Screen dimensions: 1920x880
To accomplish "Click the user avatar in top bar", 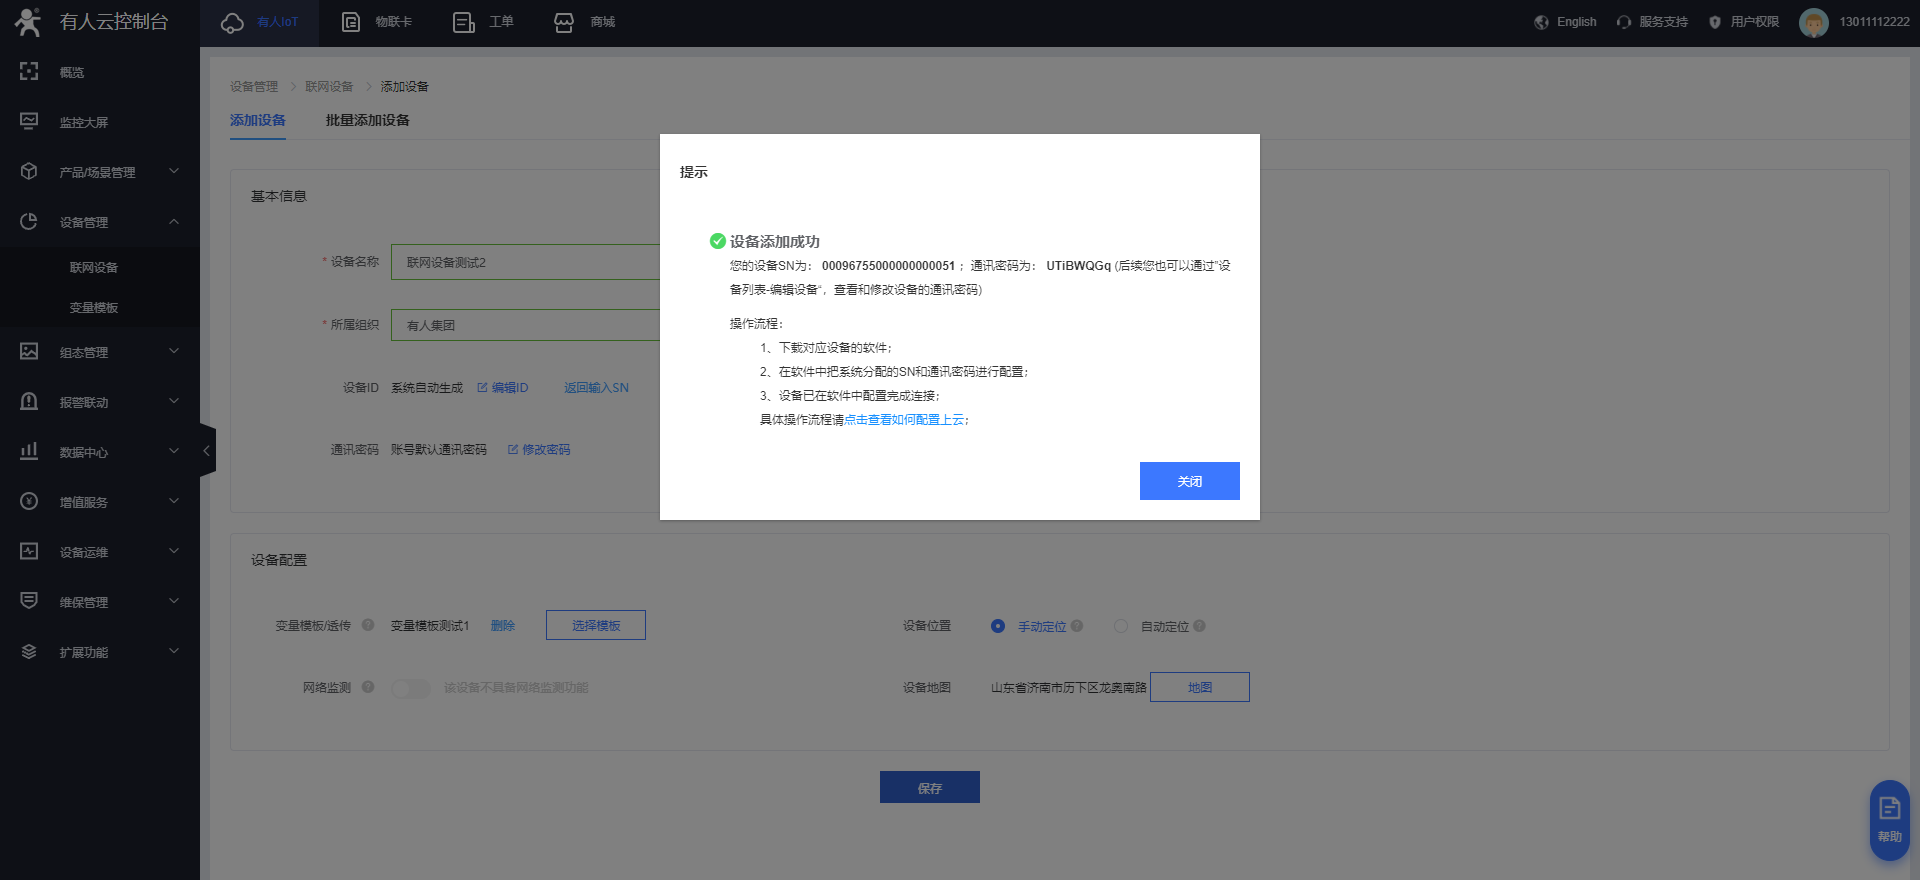I will pyautogui.click(x=1813, y=22).
